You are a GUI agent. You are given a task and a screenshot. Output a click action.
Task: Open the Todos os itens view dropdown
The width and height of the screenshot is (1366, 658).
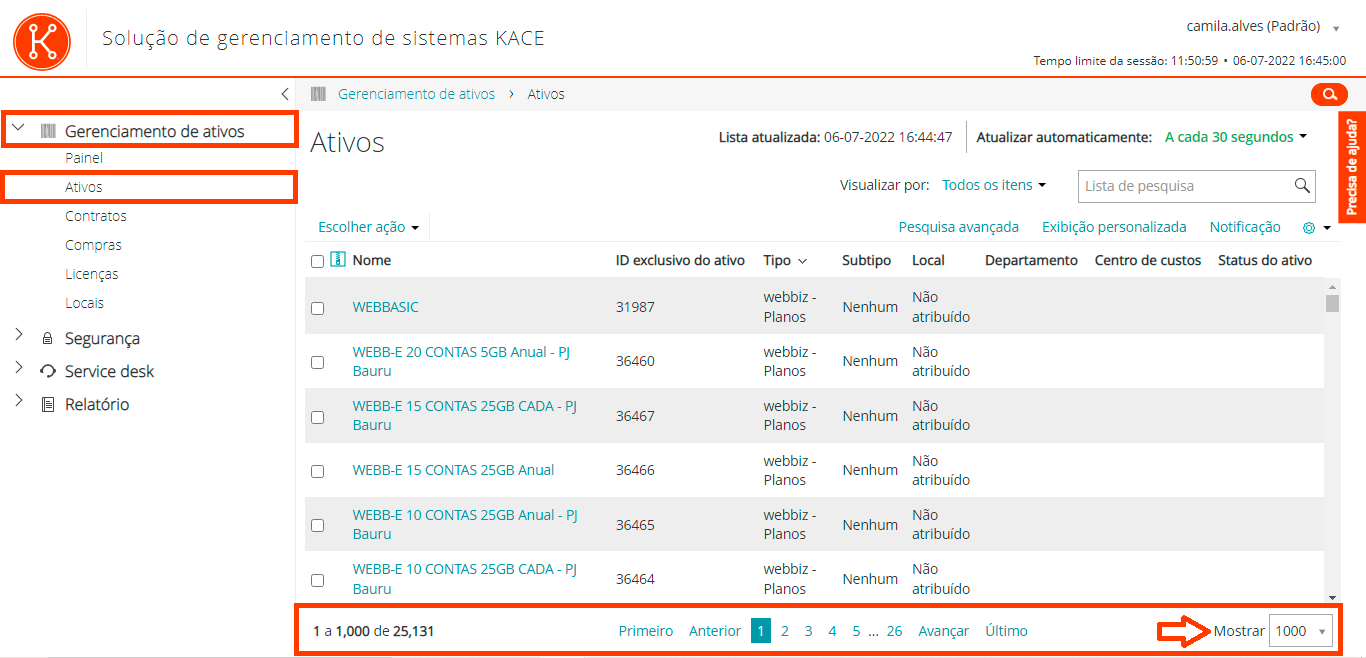tap(994, 185)
